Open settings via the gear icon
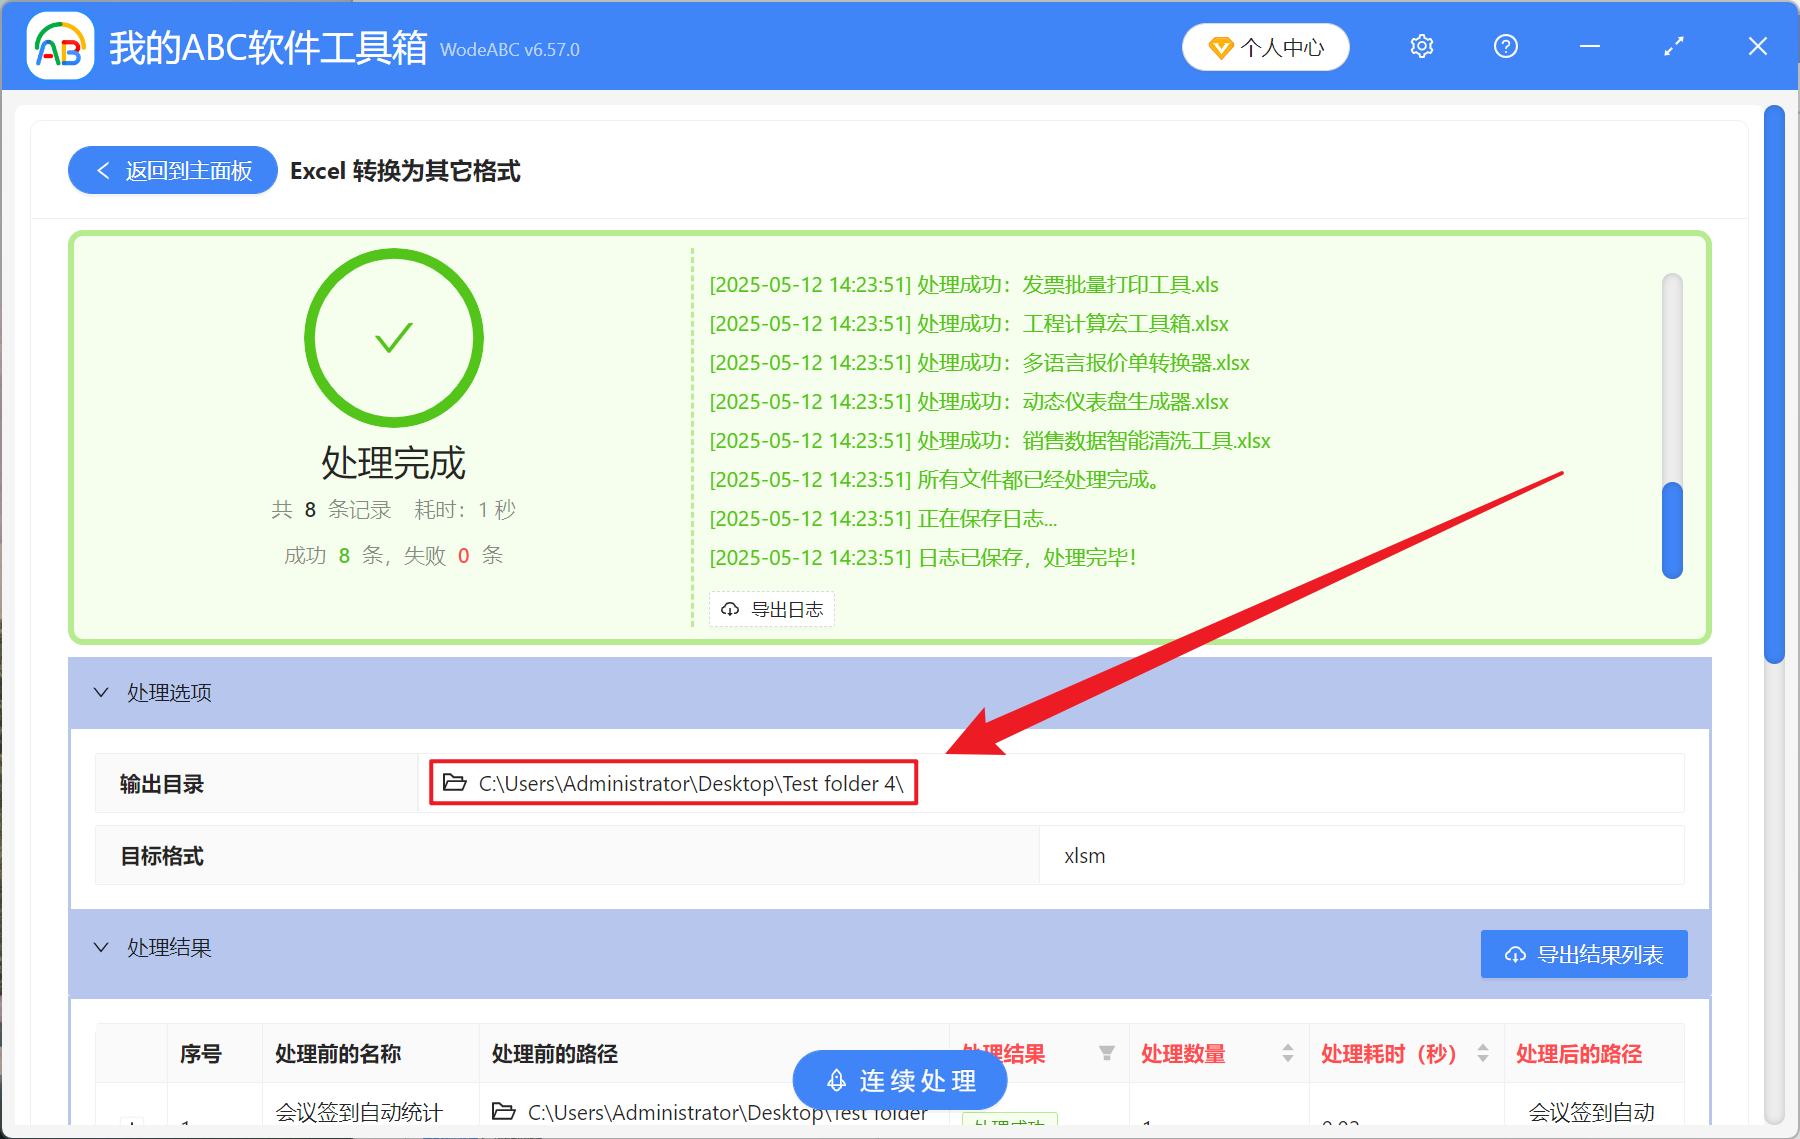Screen dimensions: 1800x1139 (x=1421, y=46)
